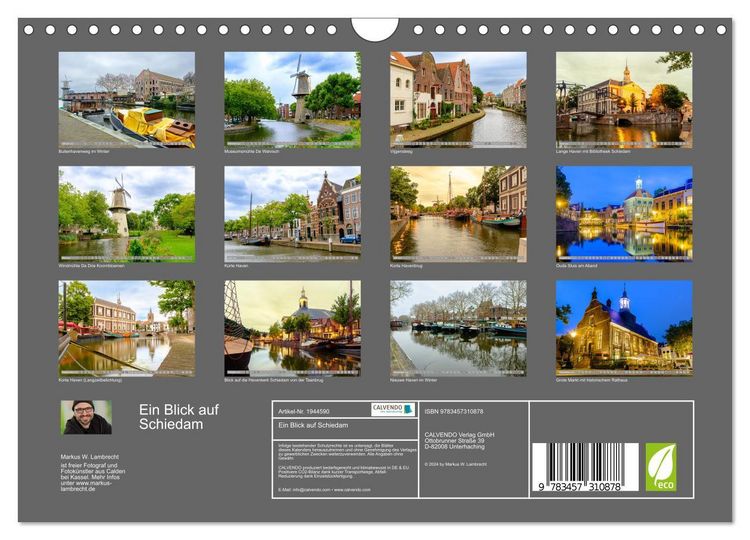
Task: Click the green eco leaf badge
Action: [661, 467]
